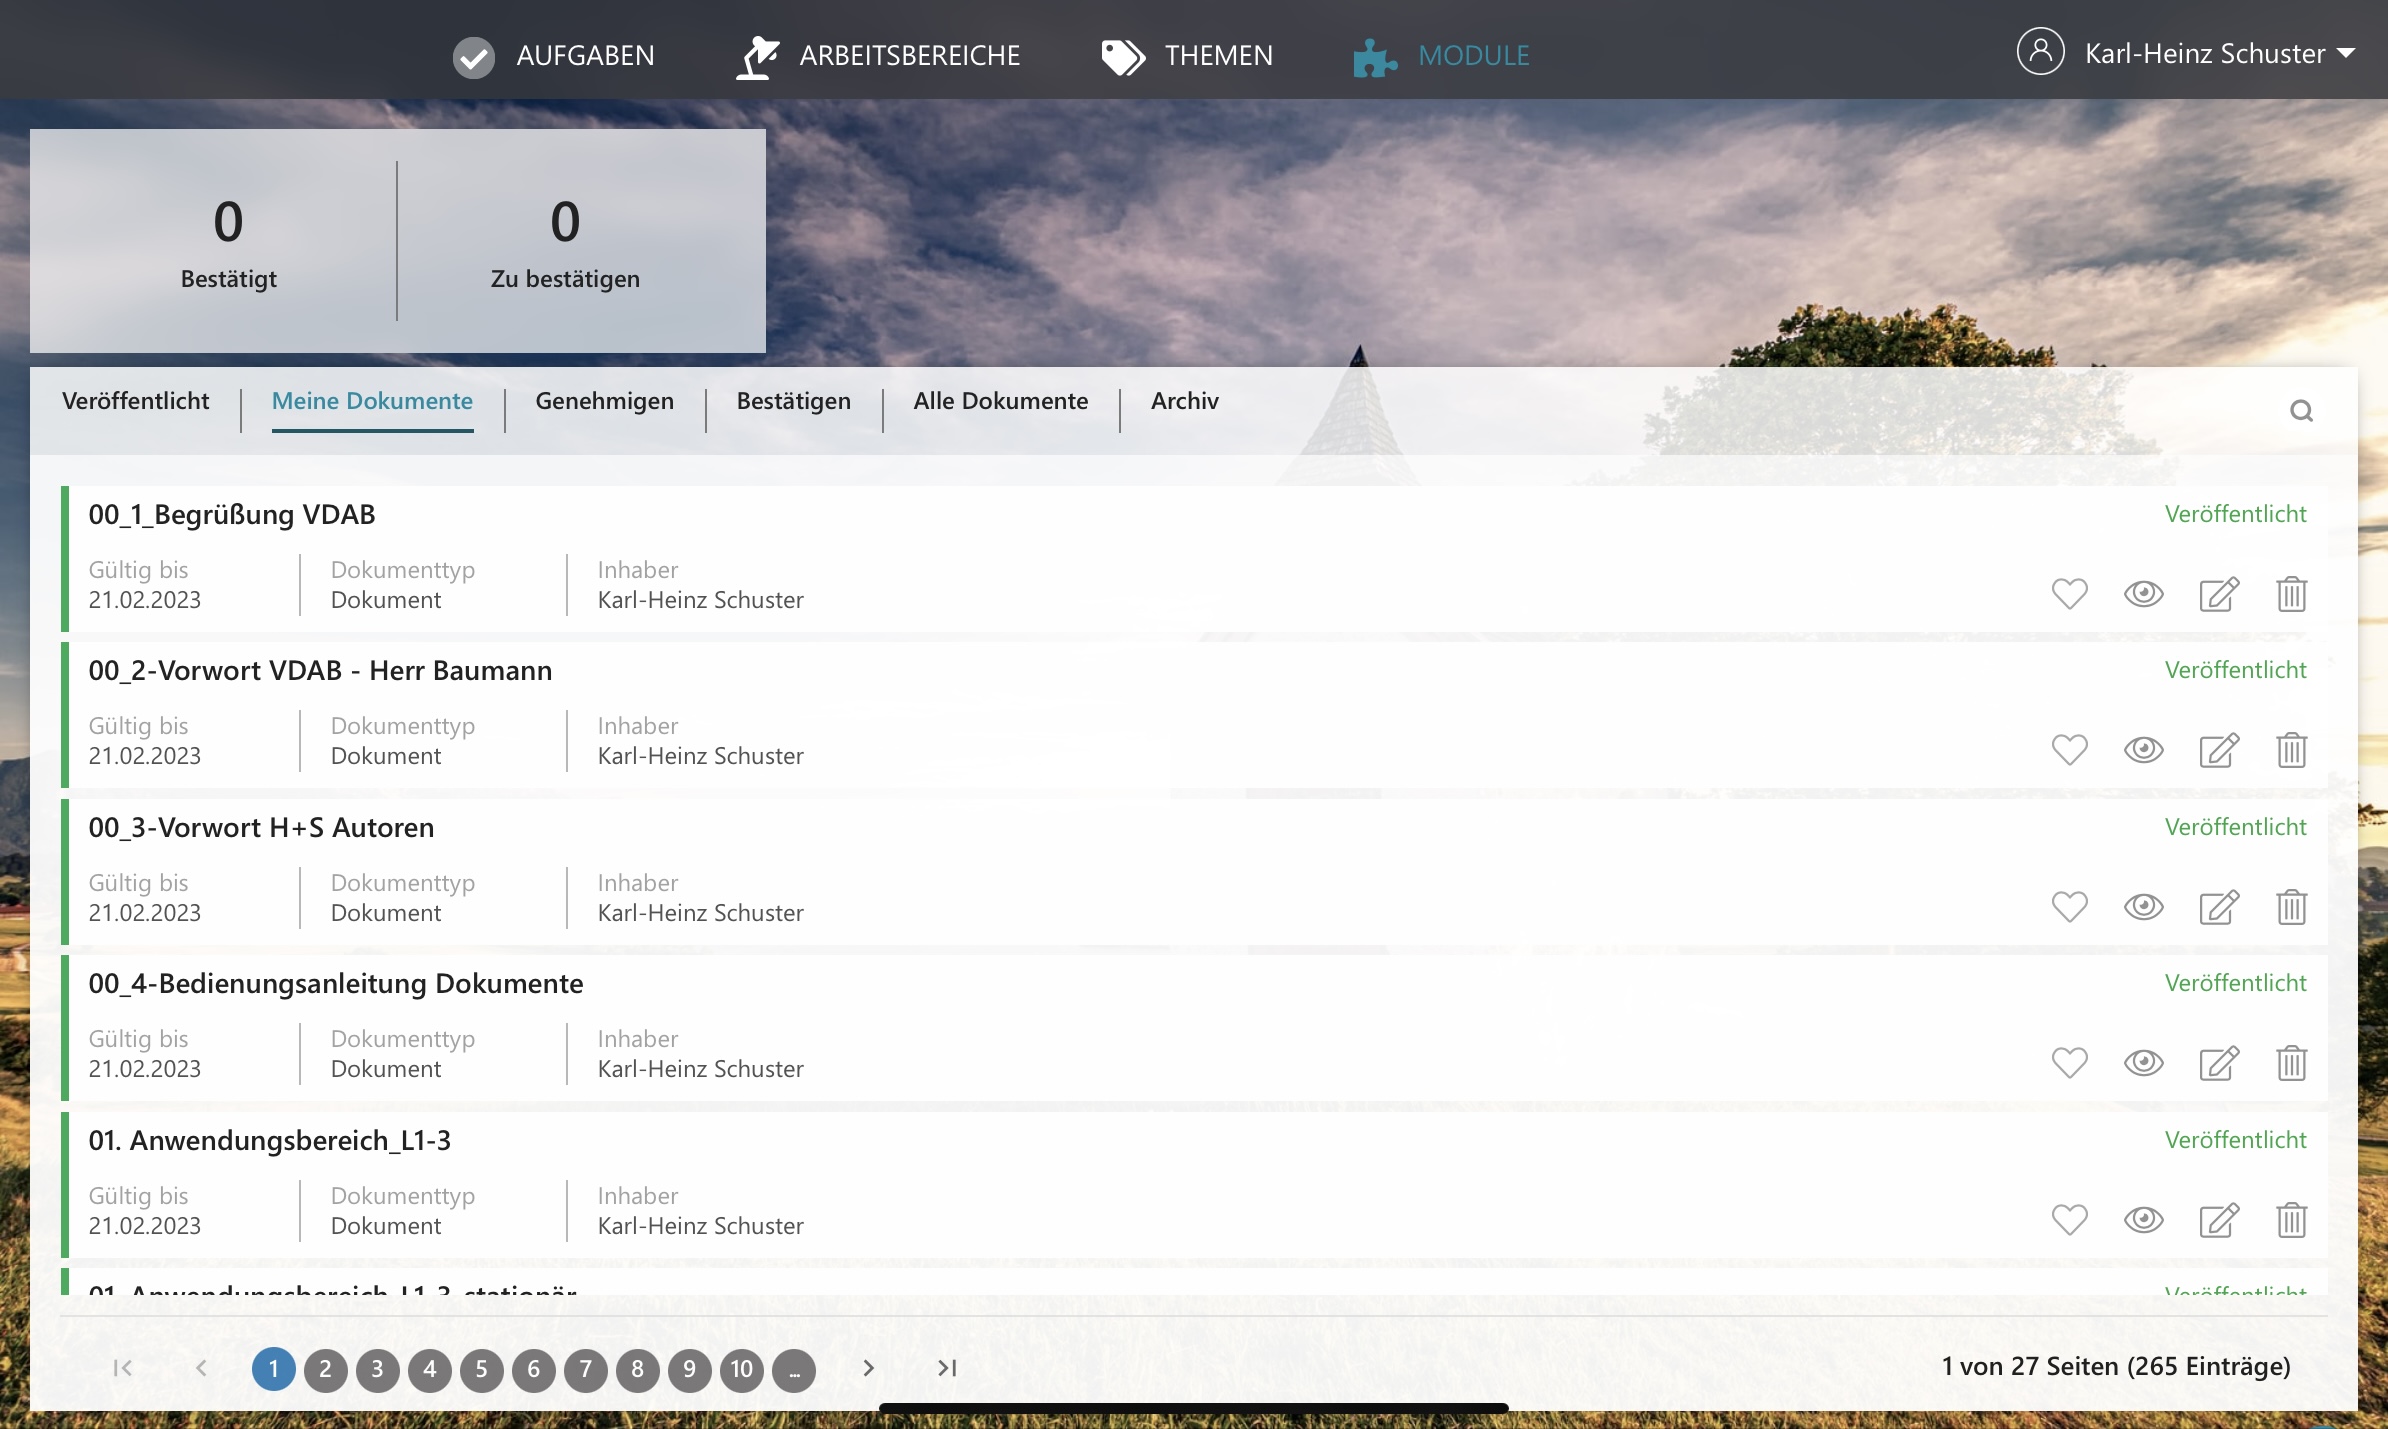The height and width of the screenshot is (1429, 2388).
Task: Go to page 5 in pagination
Action: coord(481,1369)
